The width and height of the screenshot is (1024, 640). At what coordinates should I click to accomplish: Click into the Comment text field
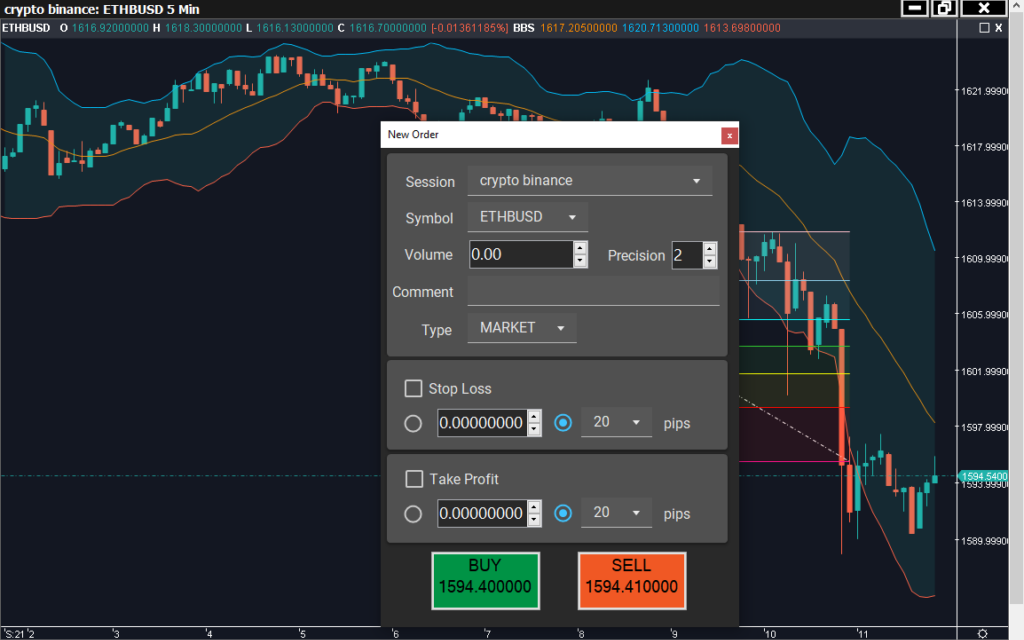point(593,292)
